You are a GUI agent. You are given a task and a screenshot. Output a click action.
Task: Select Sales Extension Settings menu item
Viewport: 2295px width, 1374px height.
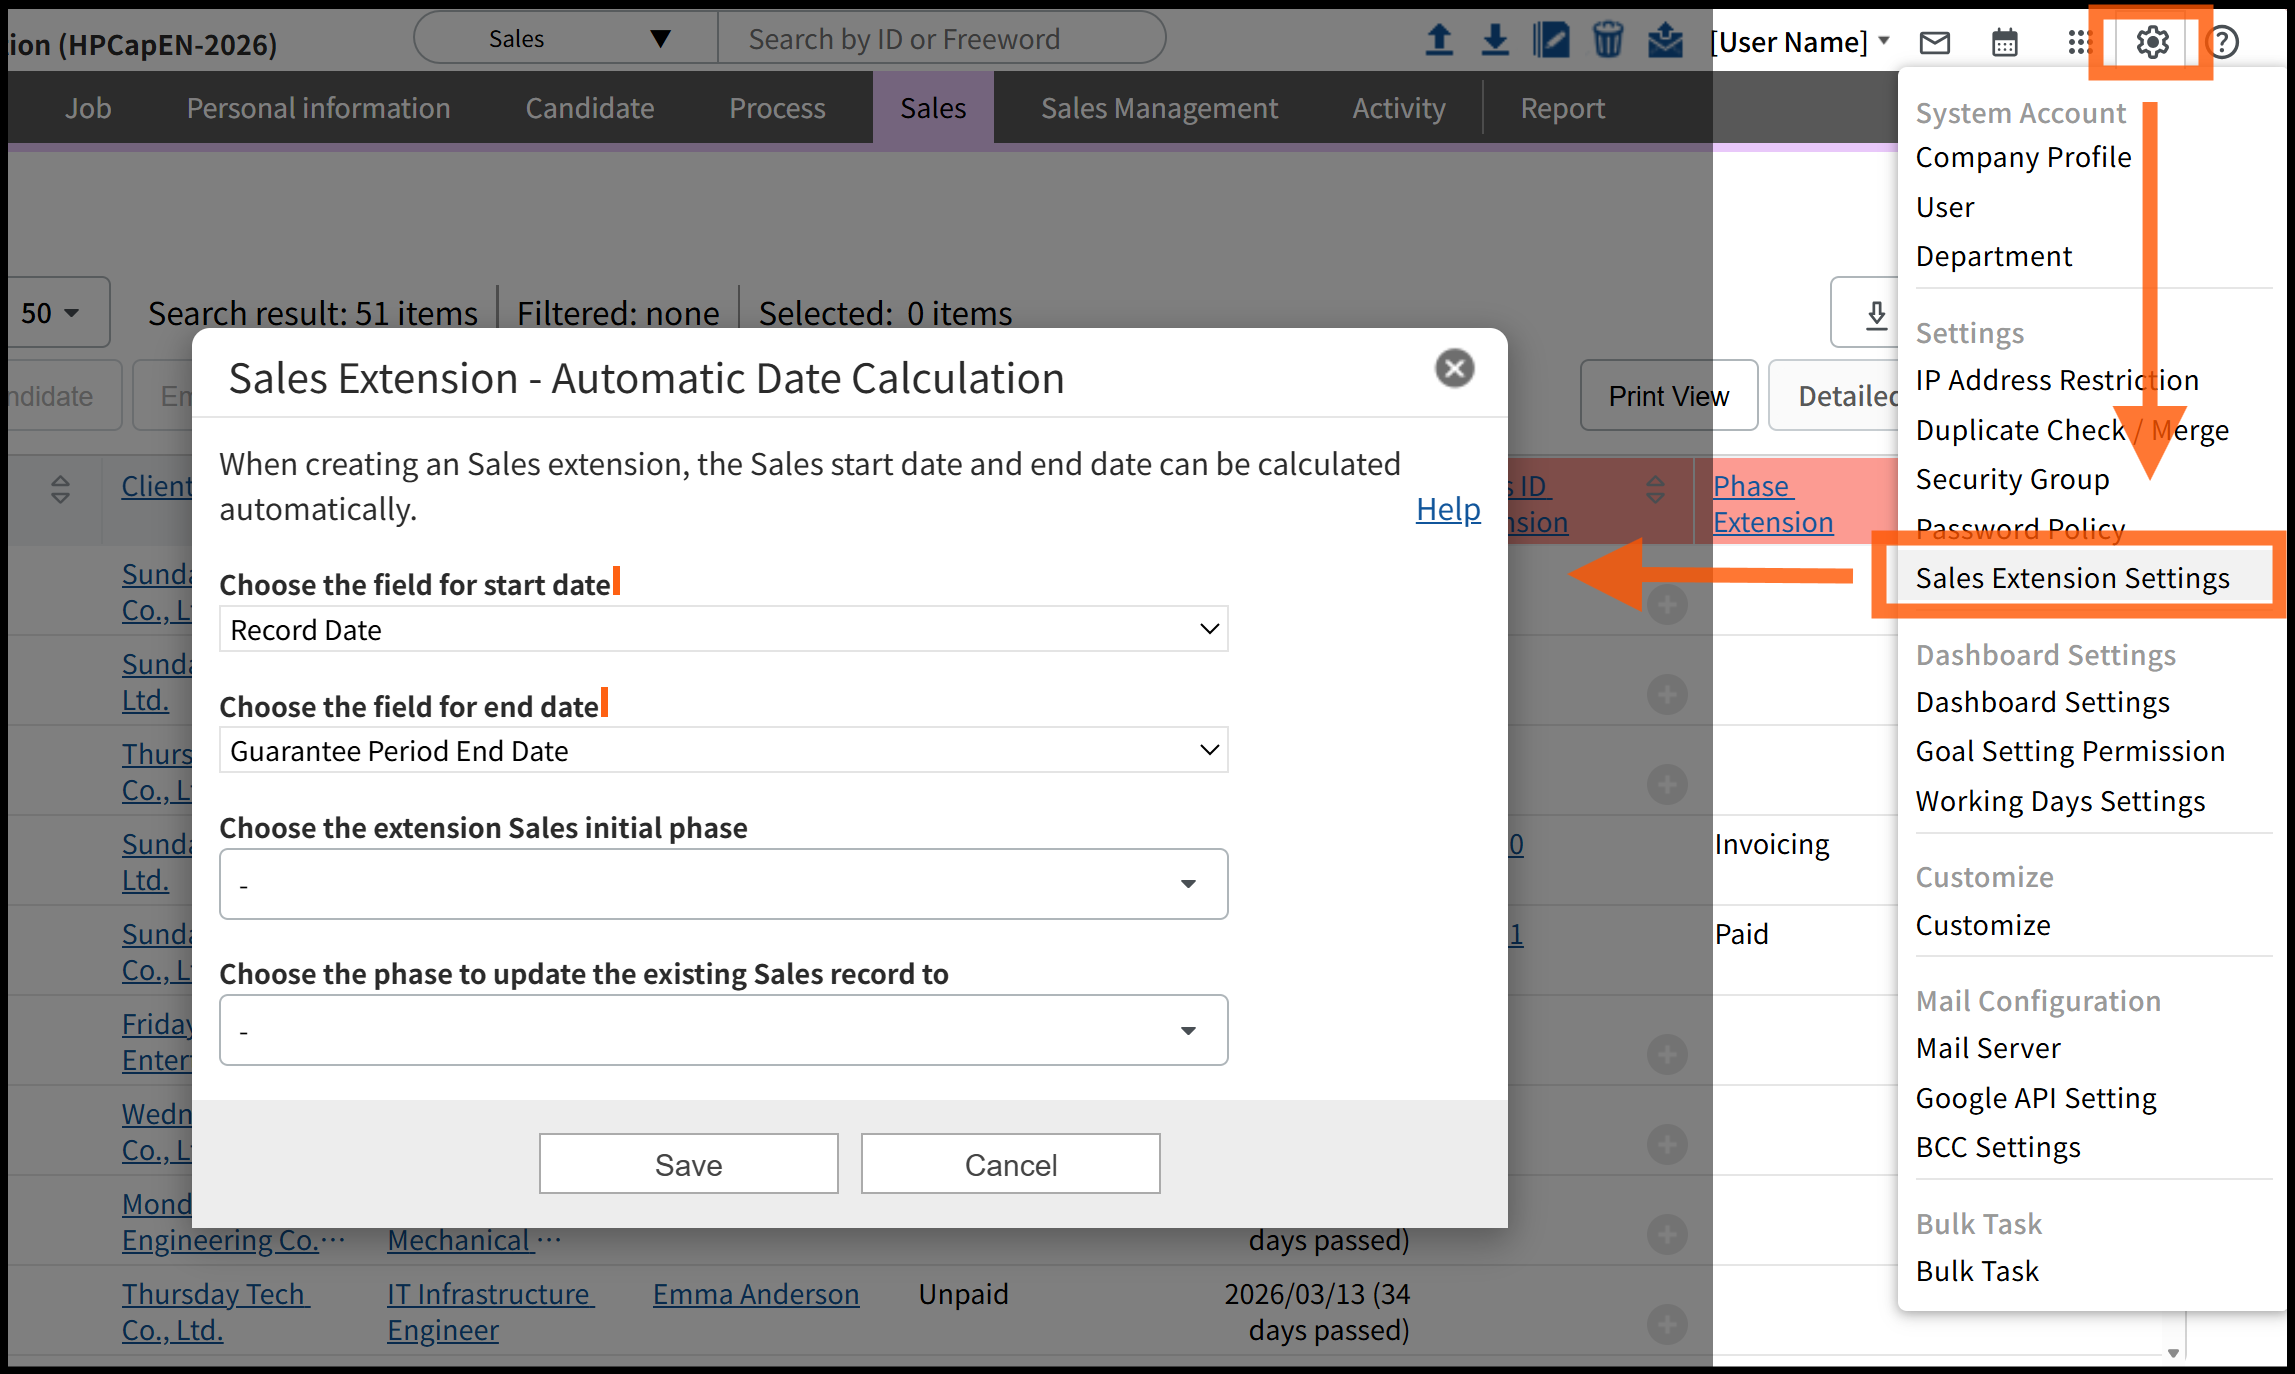pos(2071,578)
